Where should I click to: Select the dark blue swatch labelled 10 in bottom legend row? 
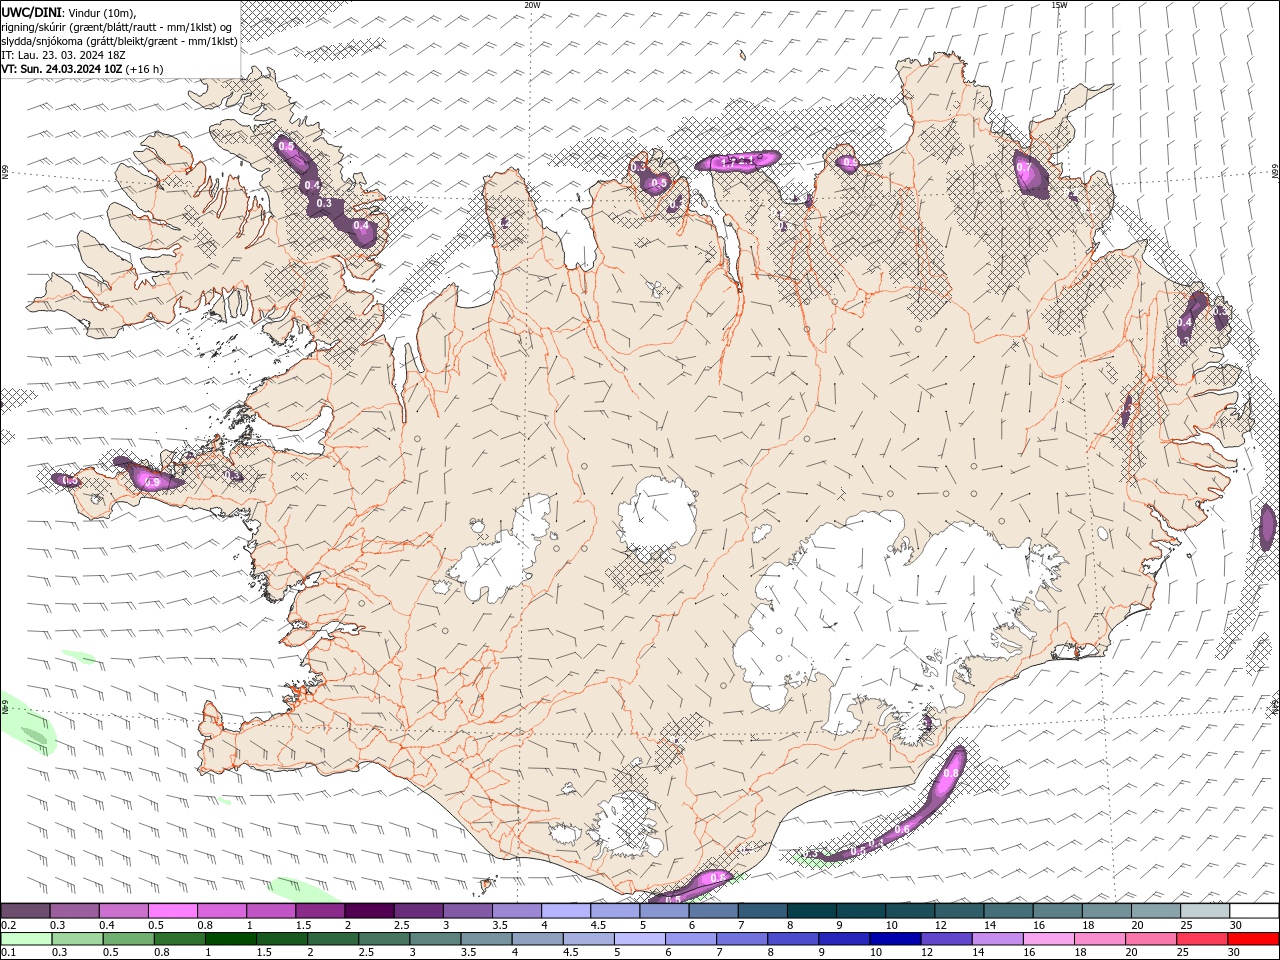893,939
